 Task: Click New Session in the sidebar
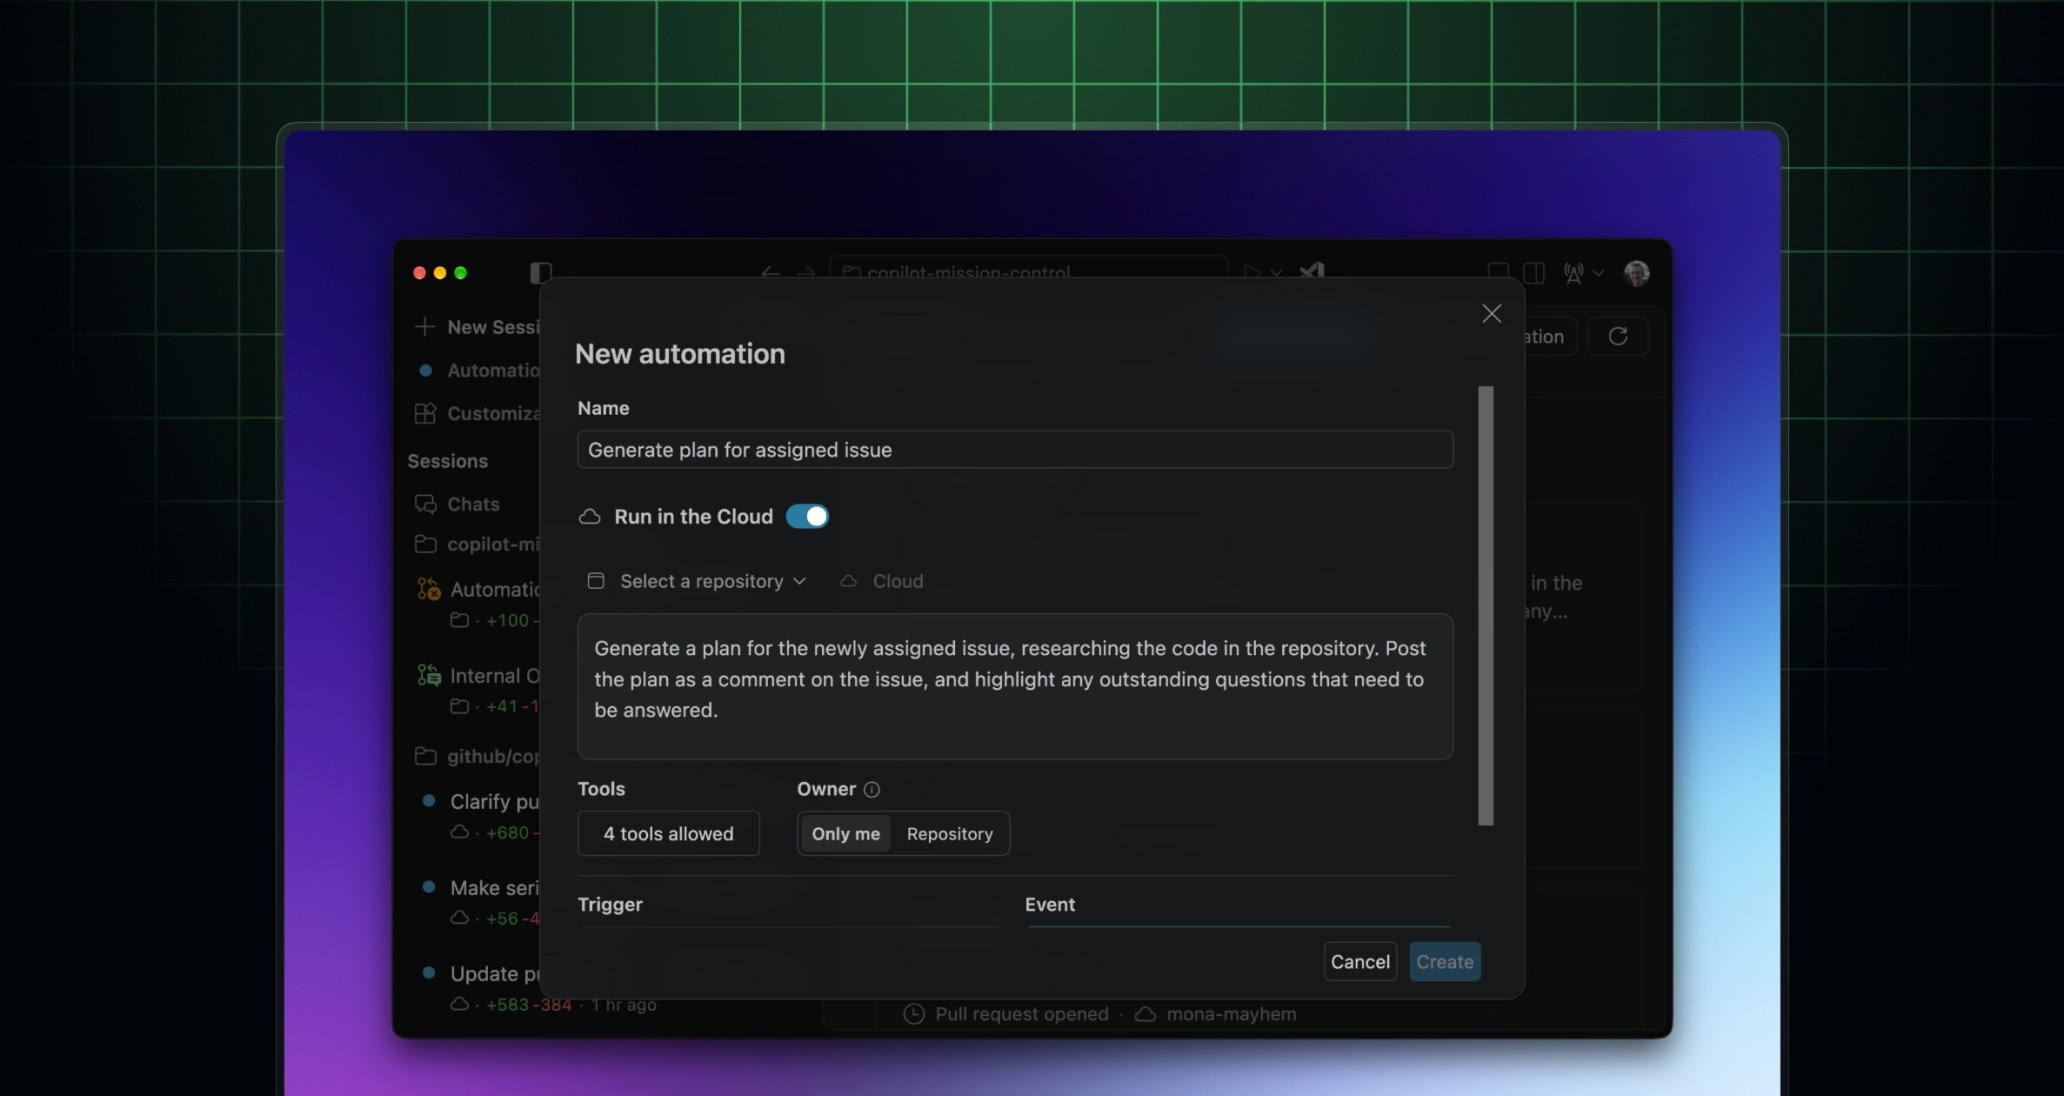(x=477, y=327)
